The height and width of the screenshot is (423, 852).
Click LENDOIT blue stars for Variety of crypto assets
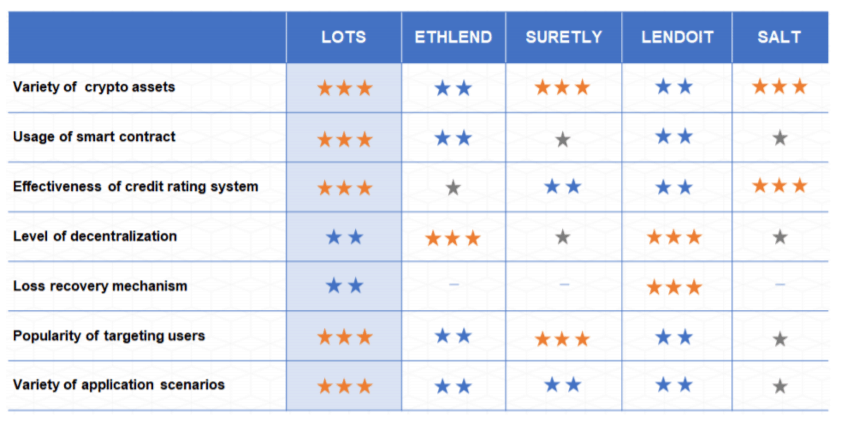tap(673, 87)
